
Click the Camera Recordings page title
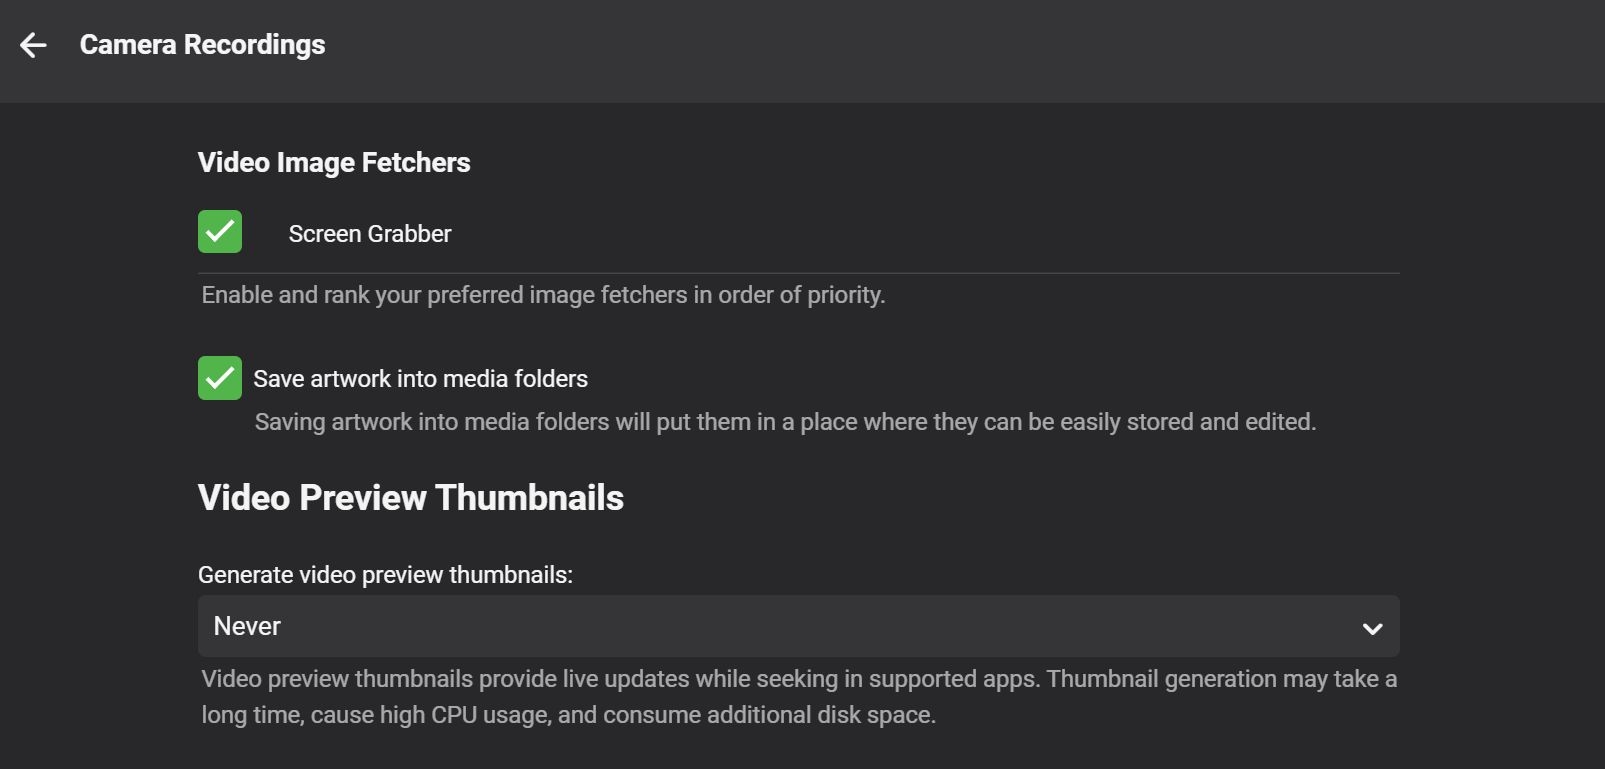pyautogui.click(x=202, y=45)
